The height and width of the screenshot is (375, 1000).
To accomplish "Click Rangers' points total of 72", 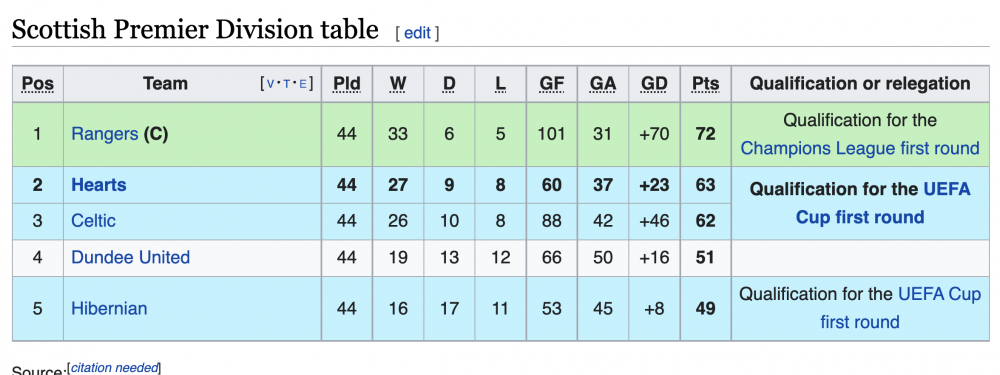I will [x=705, y=134].
